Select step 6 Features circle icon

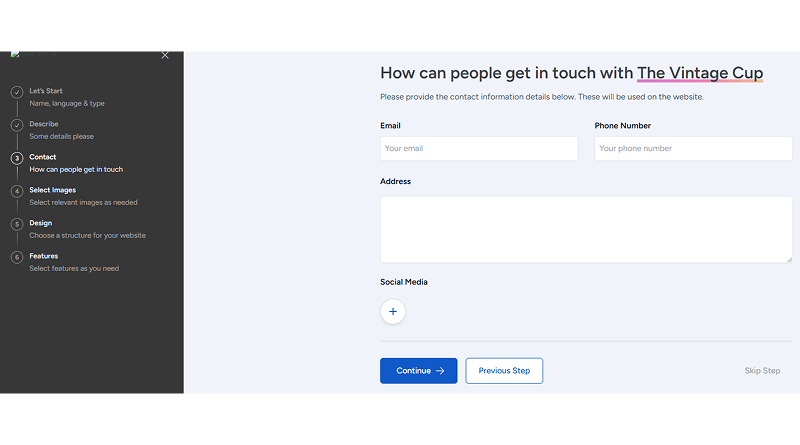point(17,257)
